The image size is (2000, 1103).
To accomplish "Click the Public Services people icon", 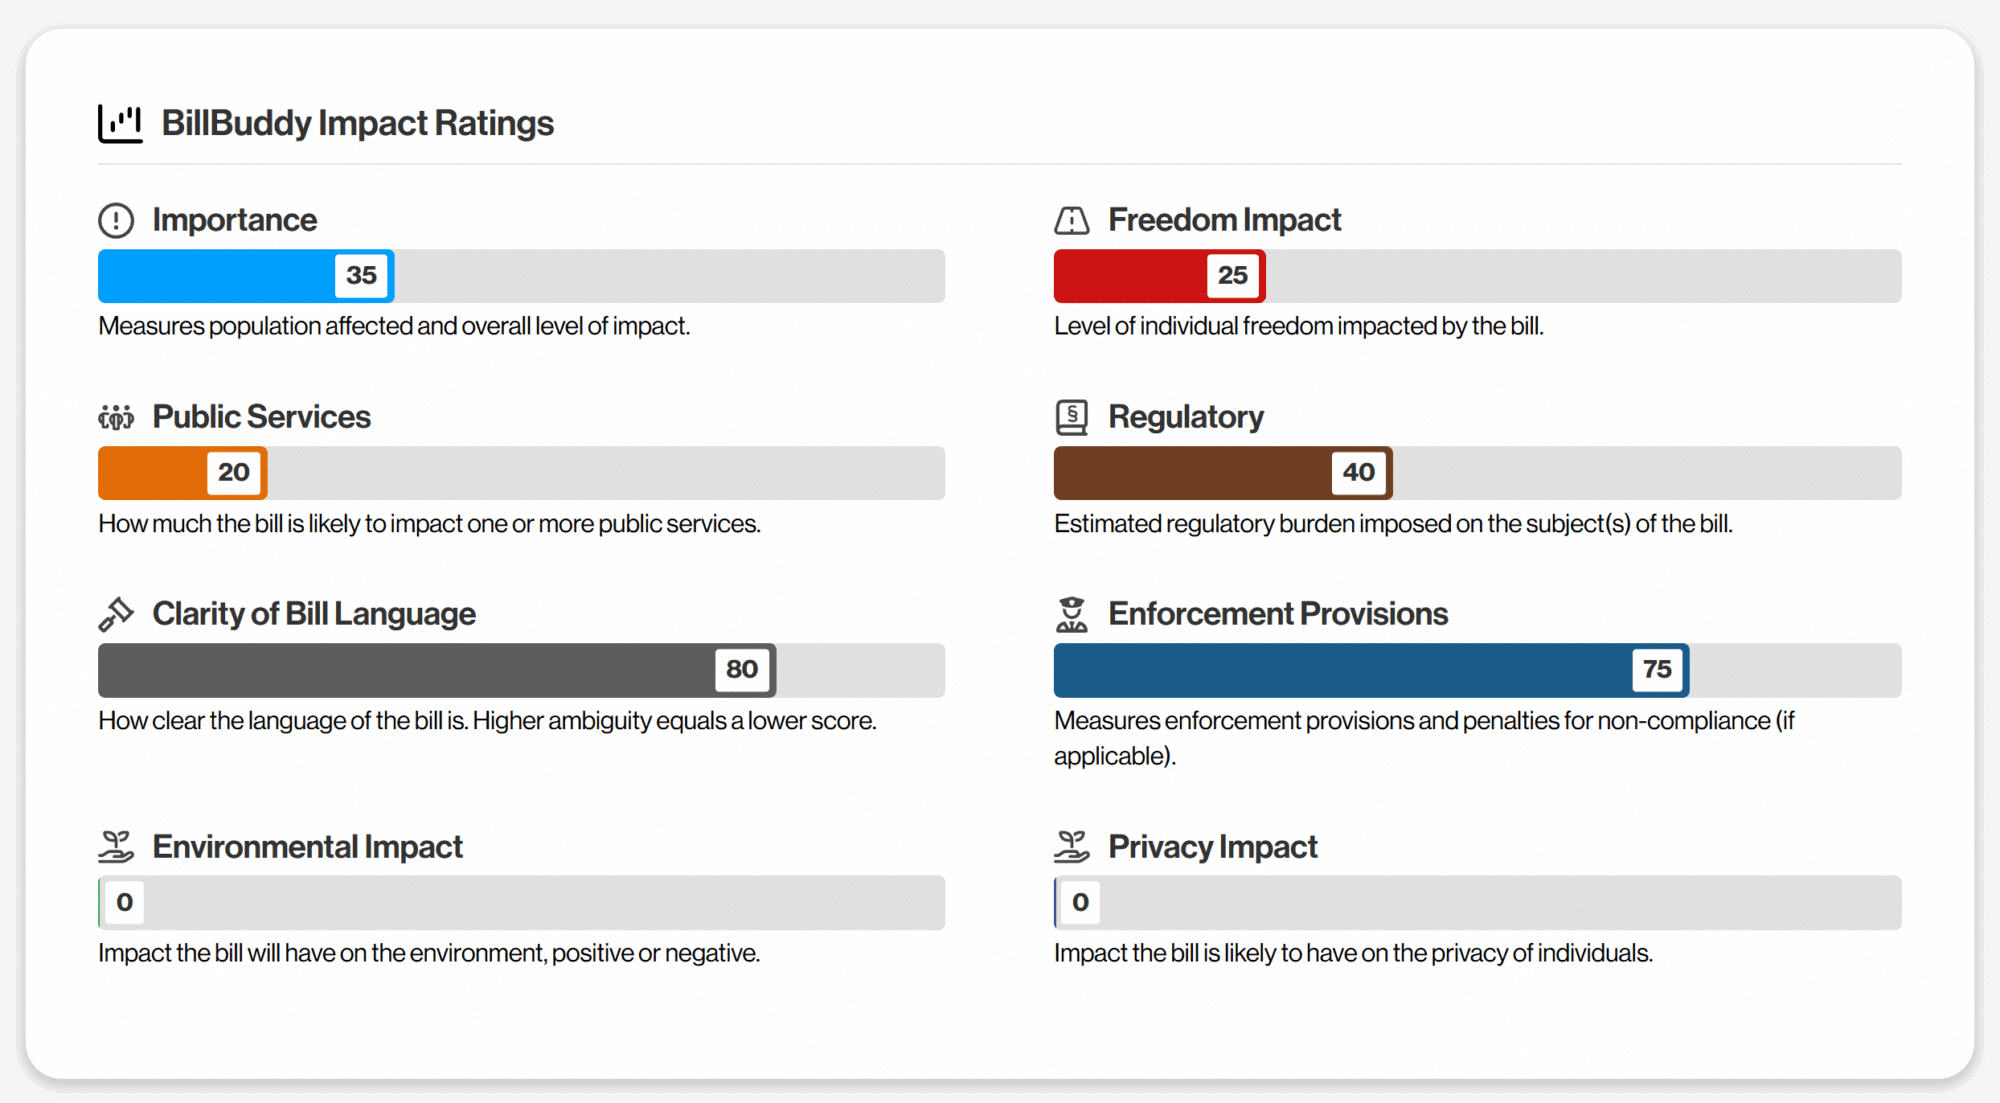I will click(116, 417).
